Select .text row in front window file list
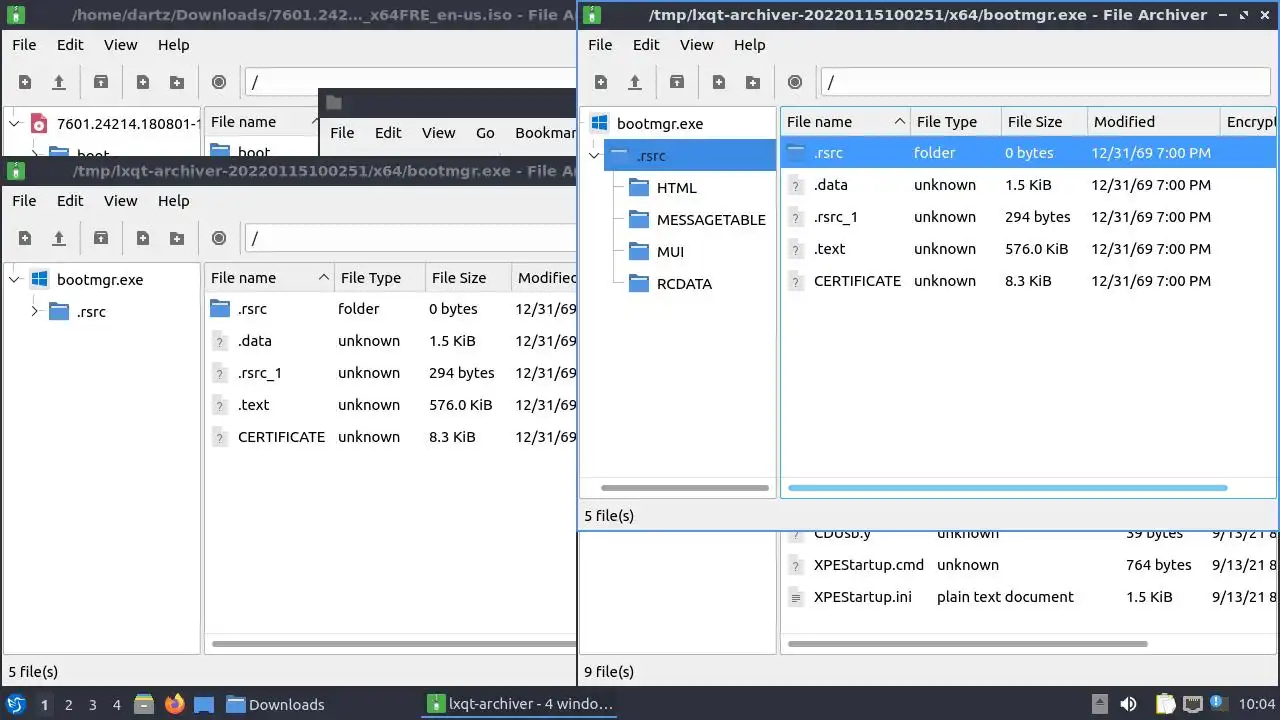 pyautogui.click(x=1028, y=249)
